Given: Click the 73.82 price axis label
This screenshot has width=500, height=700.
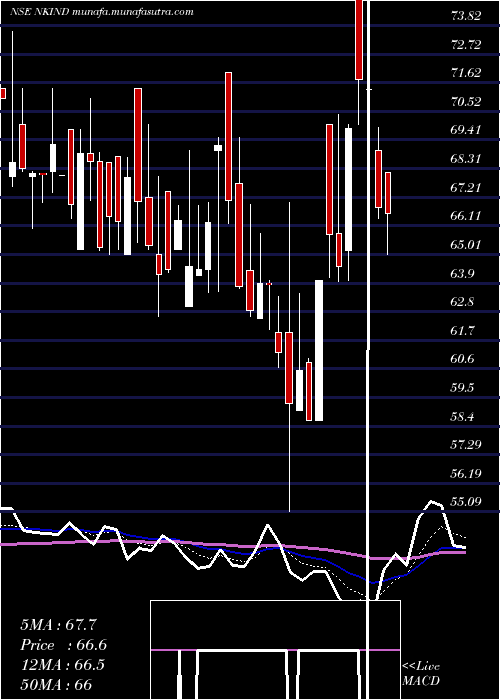Looking at the screenshot, I should tap(466, 16).
